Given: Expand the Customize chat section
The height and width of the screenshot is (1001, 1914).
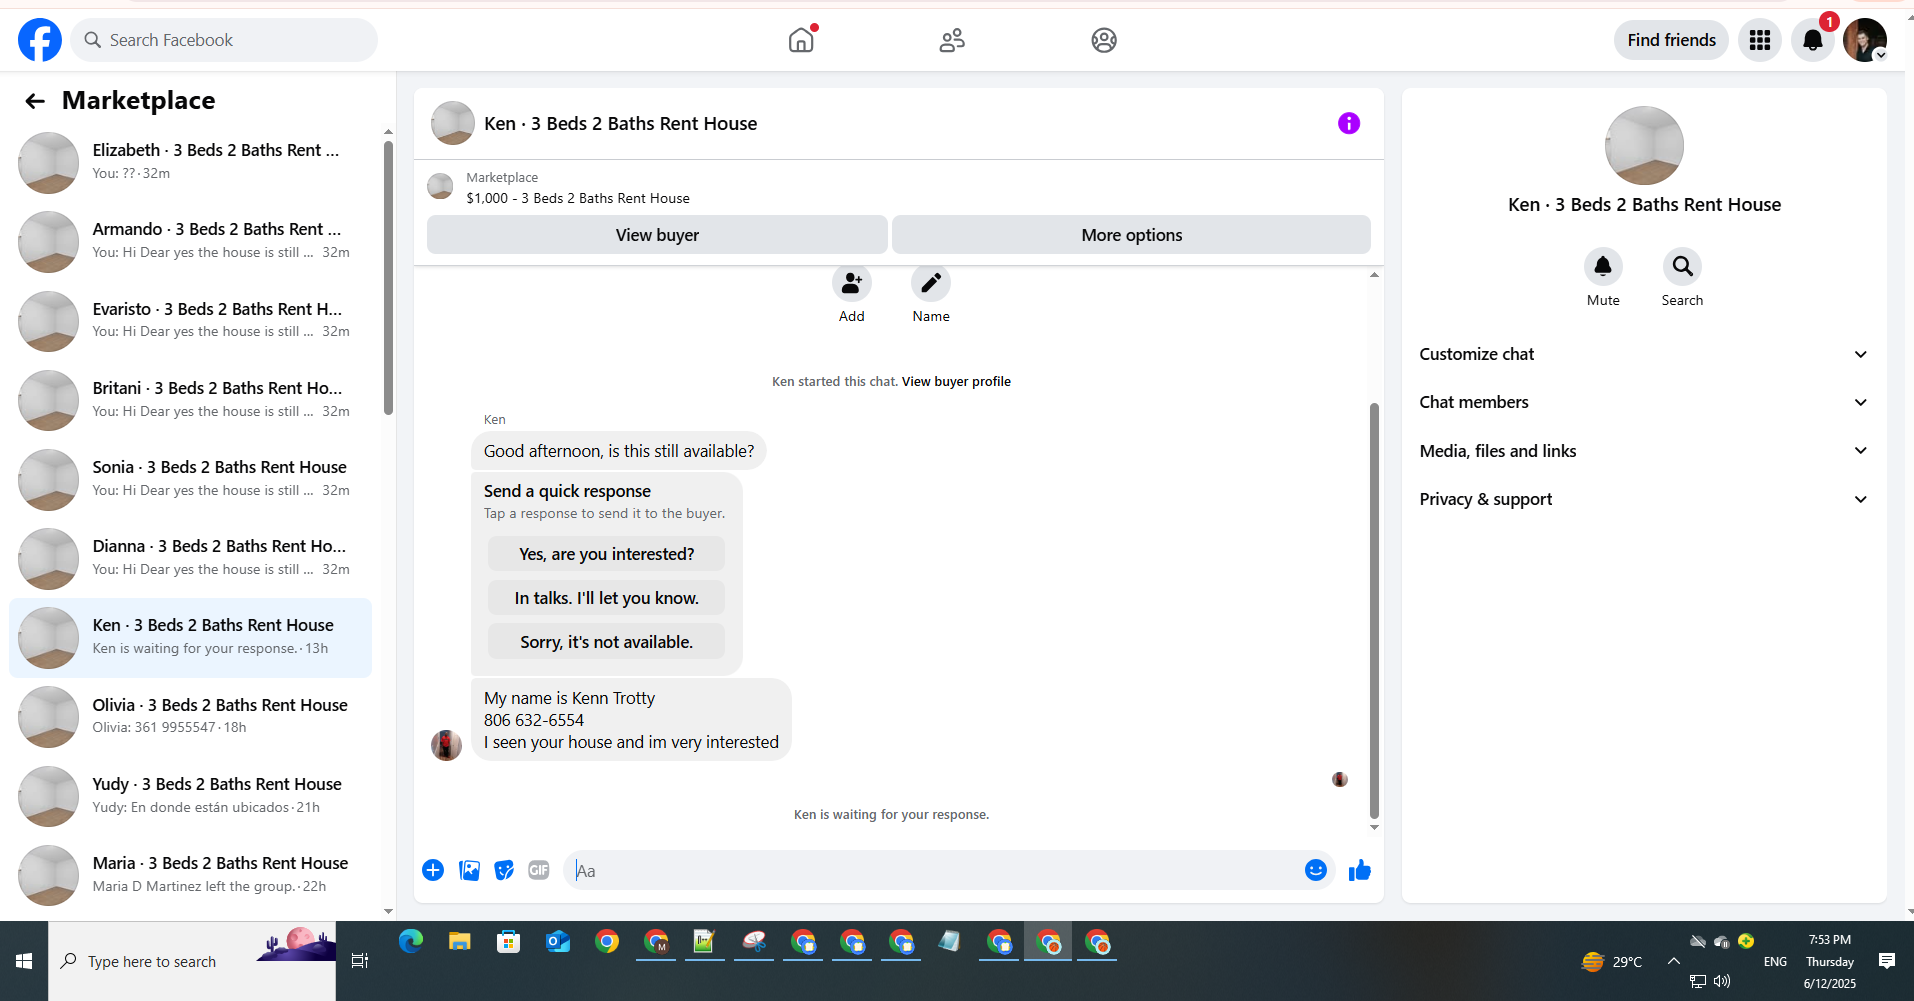Looking at the screenshot, I should [1644, 354].
